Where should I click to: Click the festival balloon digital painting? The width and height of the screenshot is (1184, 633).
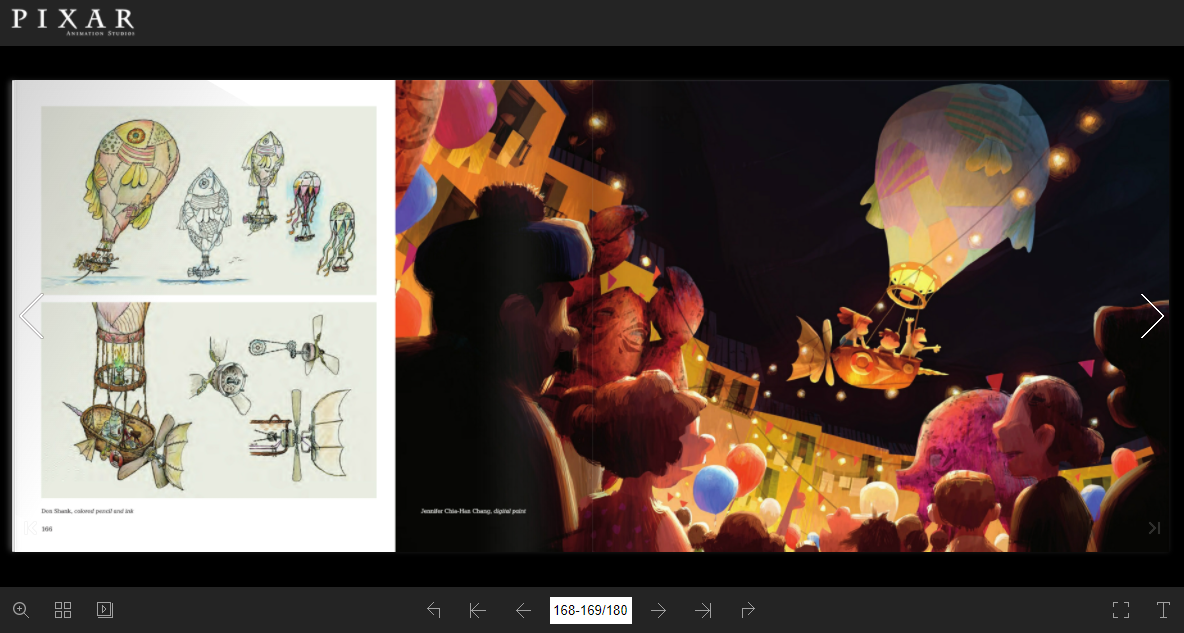[x=782, y=316]
